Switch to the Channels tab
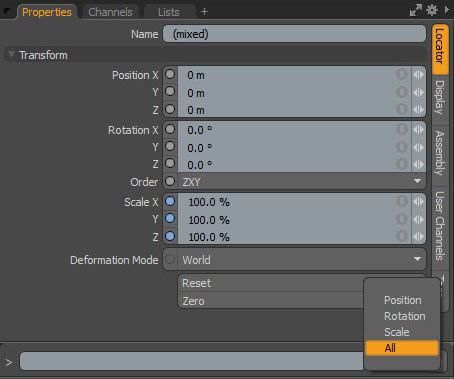Screen dimensions: 454x379 click(110, 12)
